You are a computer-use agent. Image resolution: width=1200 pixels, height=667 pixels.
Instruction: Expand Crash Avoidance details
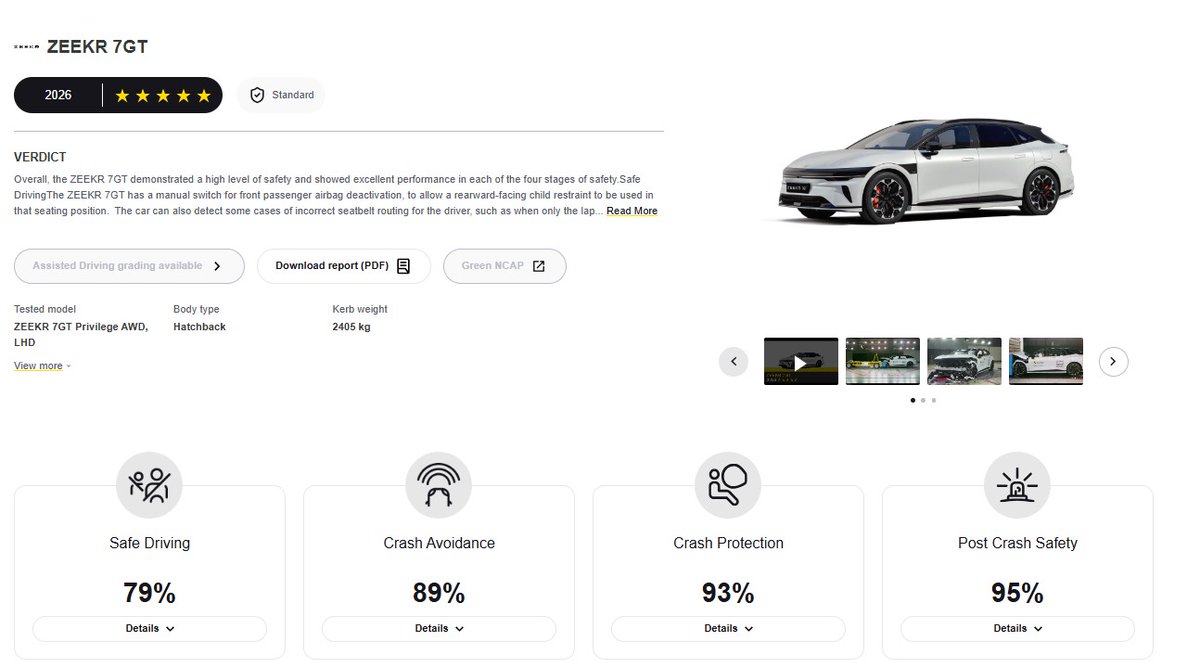[x=439, y=629]
